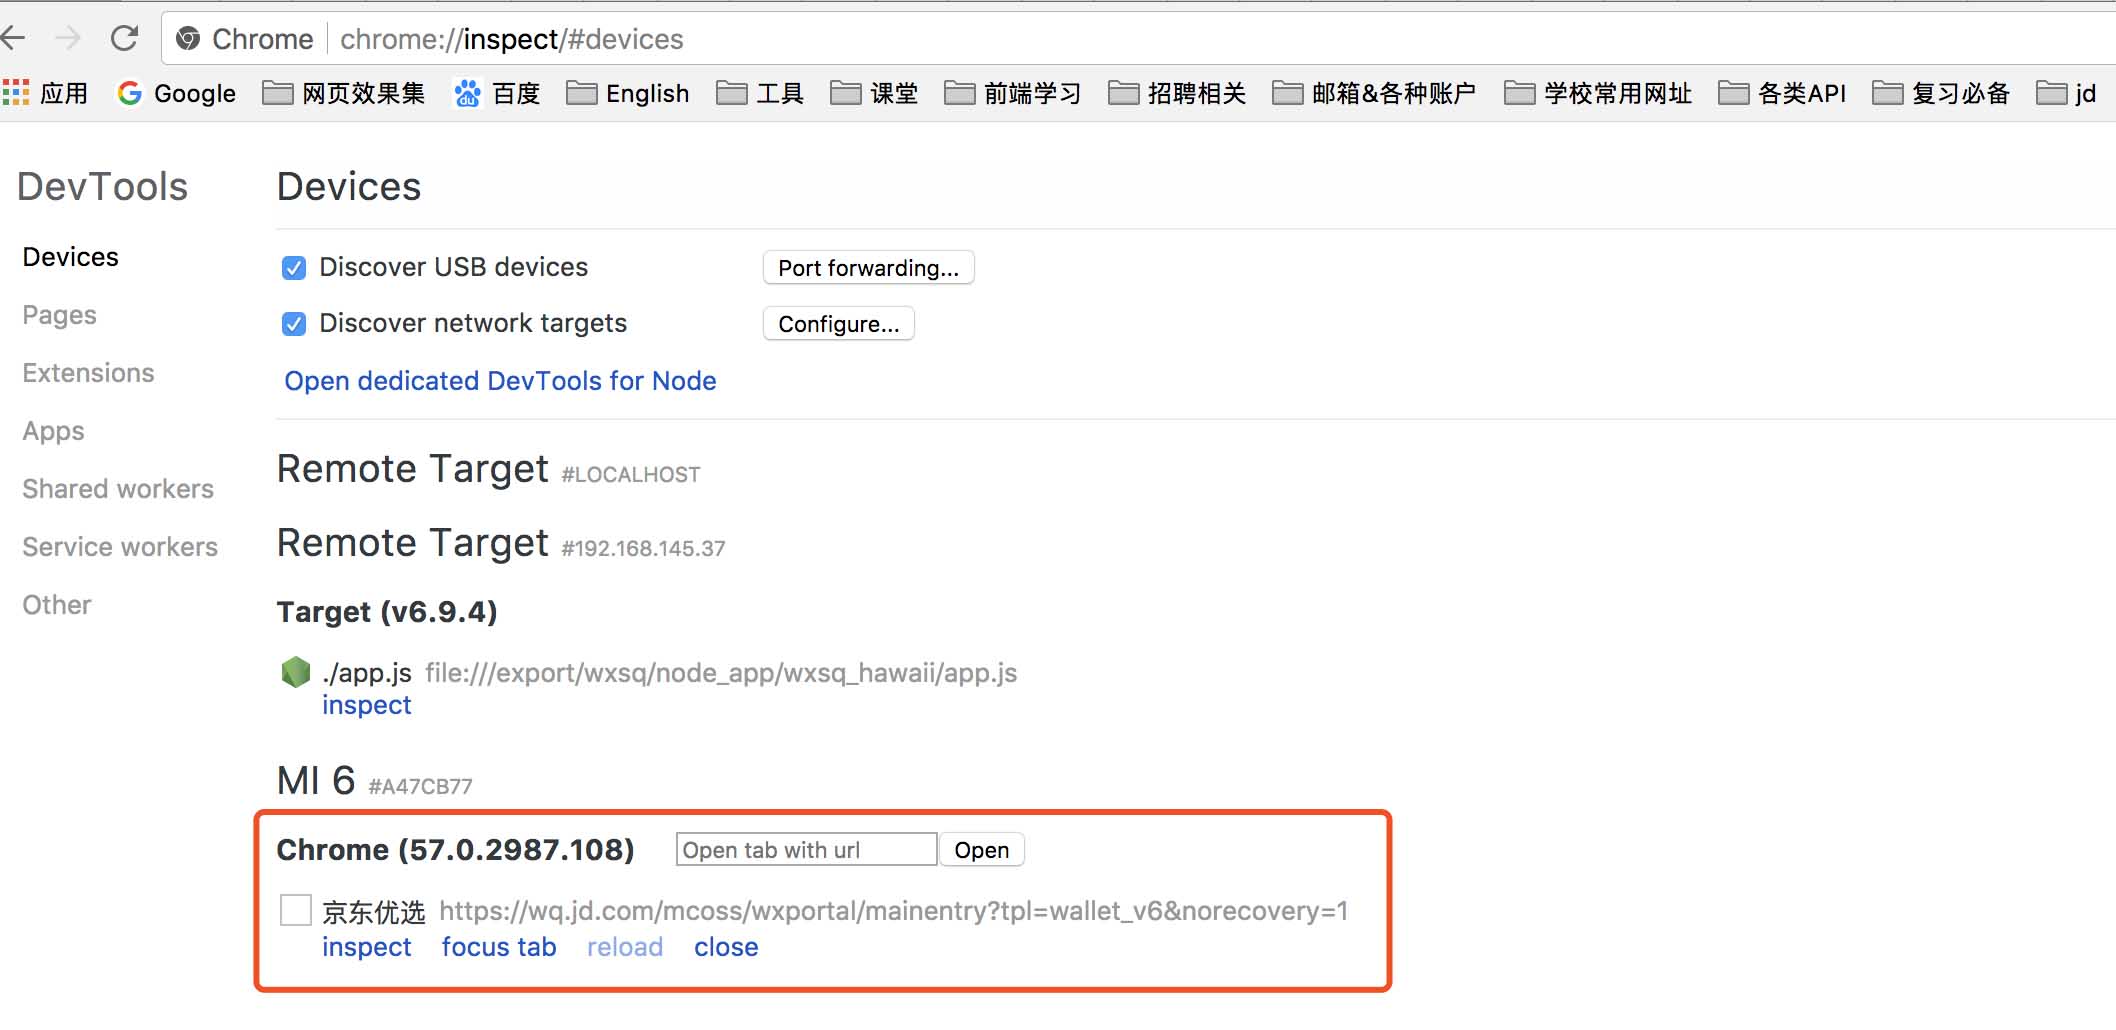Click the wq.jd.com mainentry URL text

[894, 911]
